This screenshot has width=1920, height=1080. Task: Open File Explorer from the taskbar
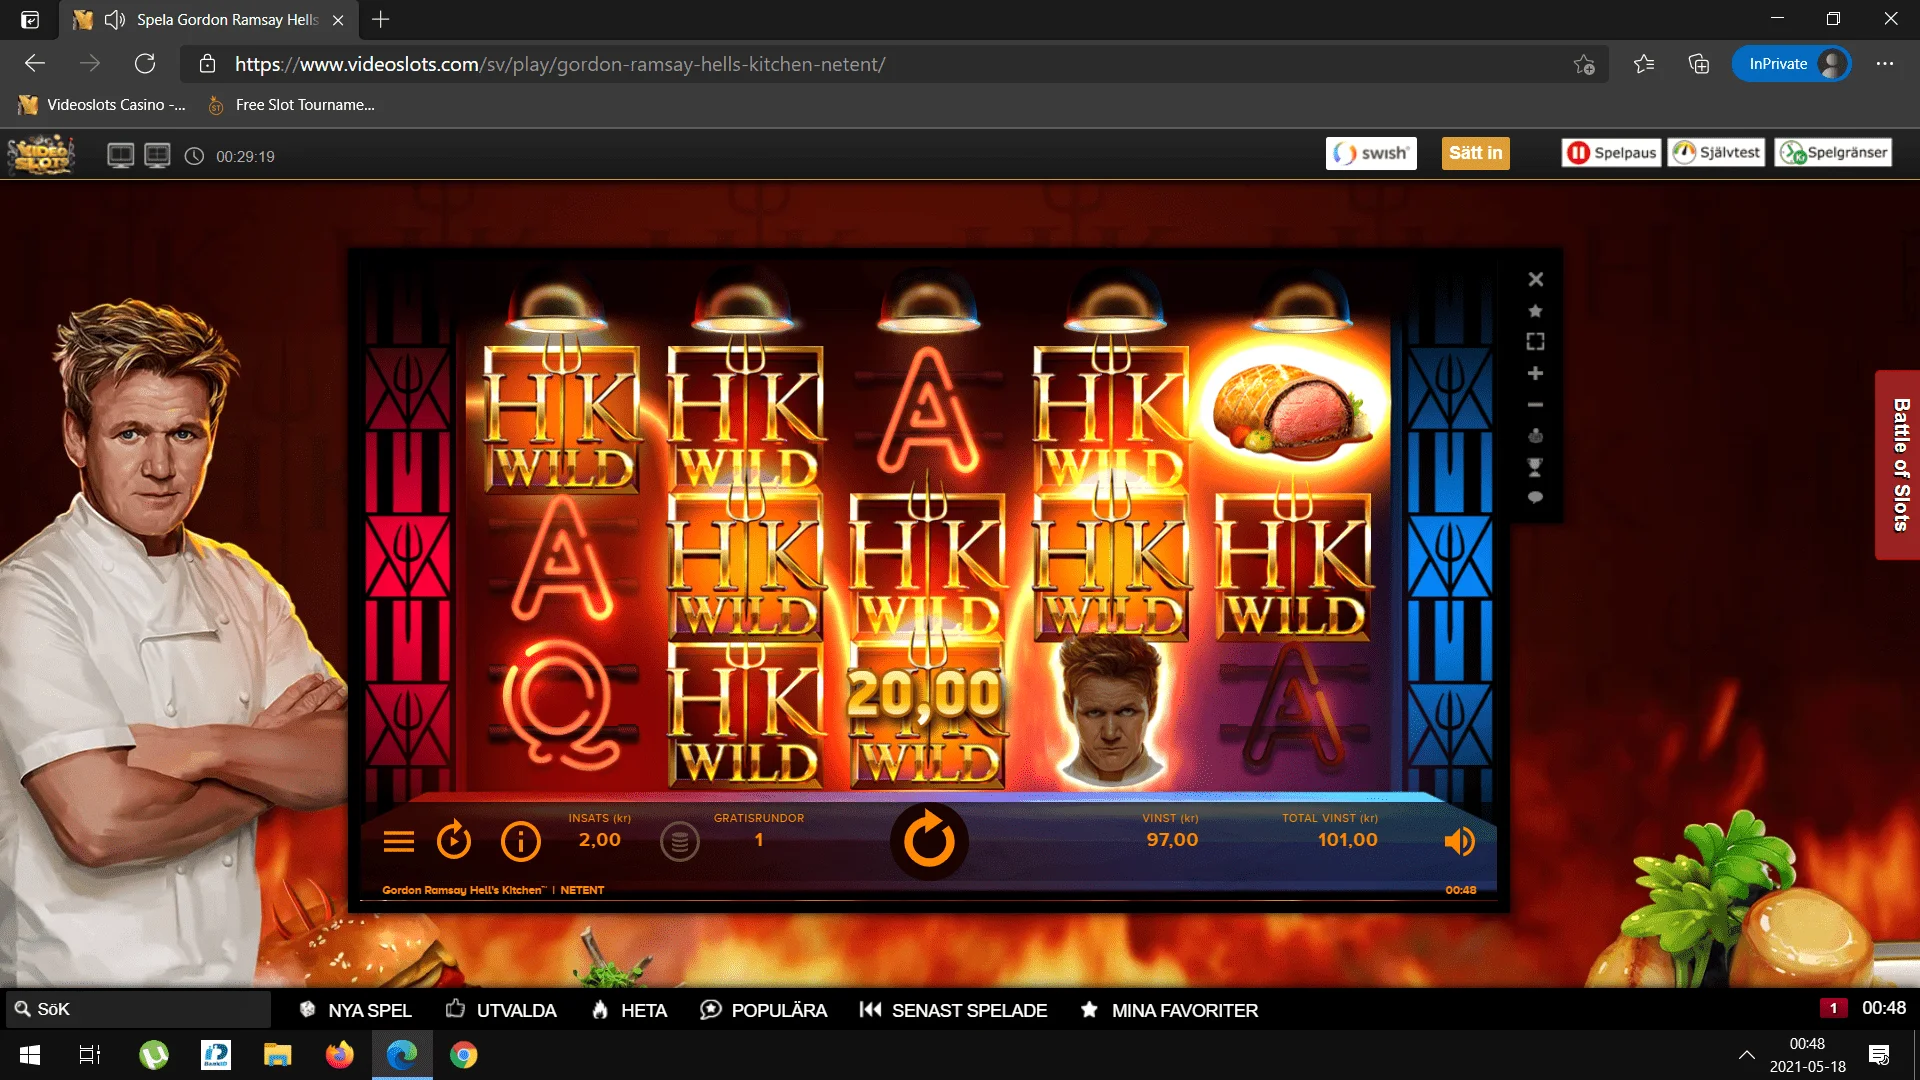[x=277, y=1055]
